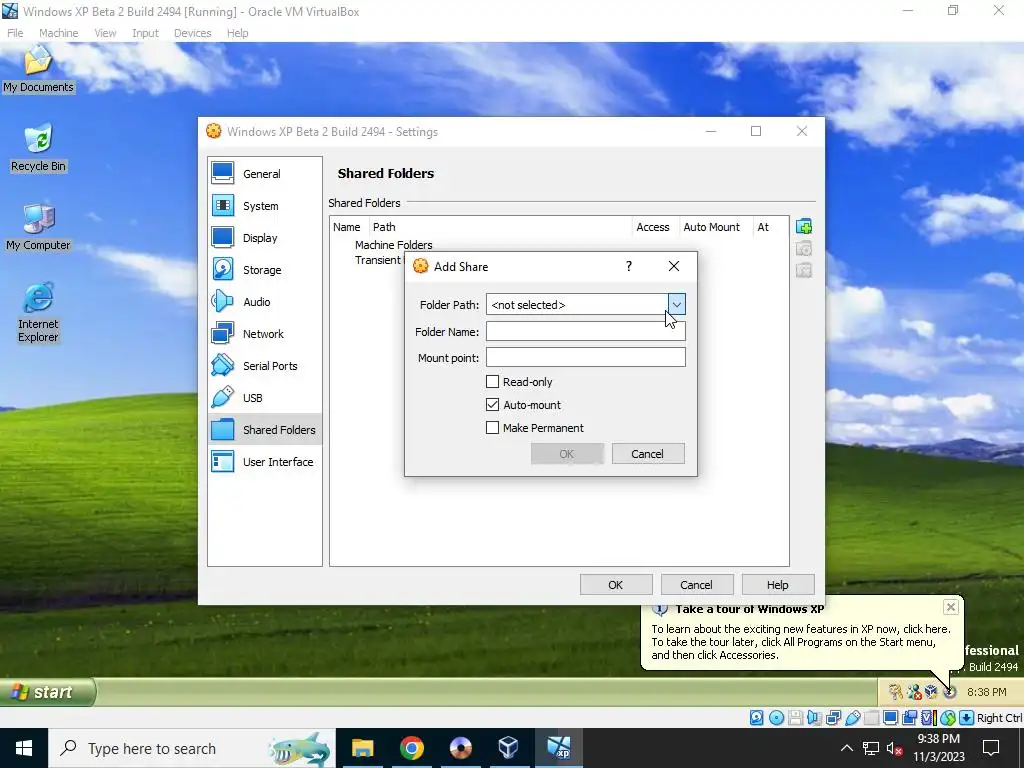Screen dimensions: 1024x768
Task: Click question mark help in Add Share
Action: coord(629,266)
